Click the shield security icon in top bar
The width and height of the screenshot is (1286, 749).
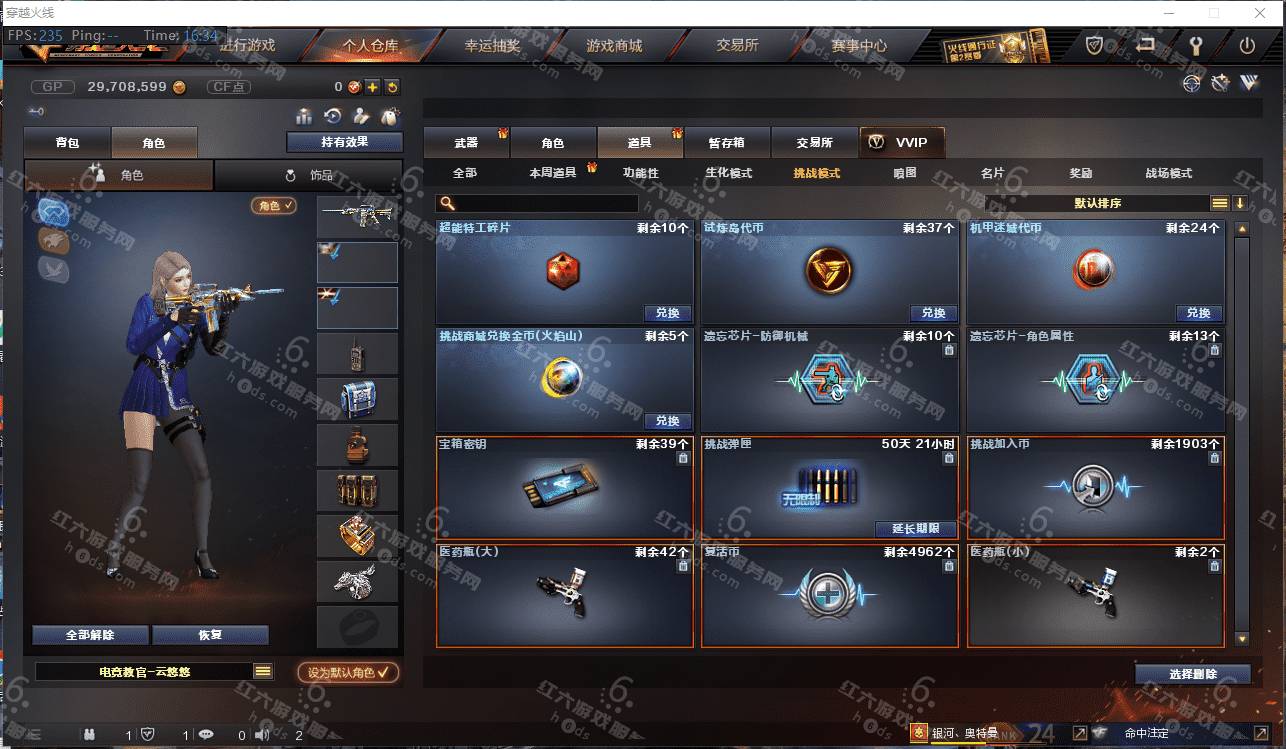tap(1095, 46)
